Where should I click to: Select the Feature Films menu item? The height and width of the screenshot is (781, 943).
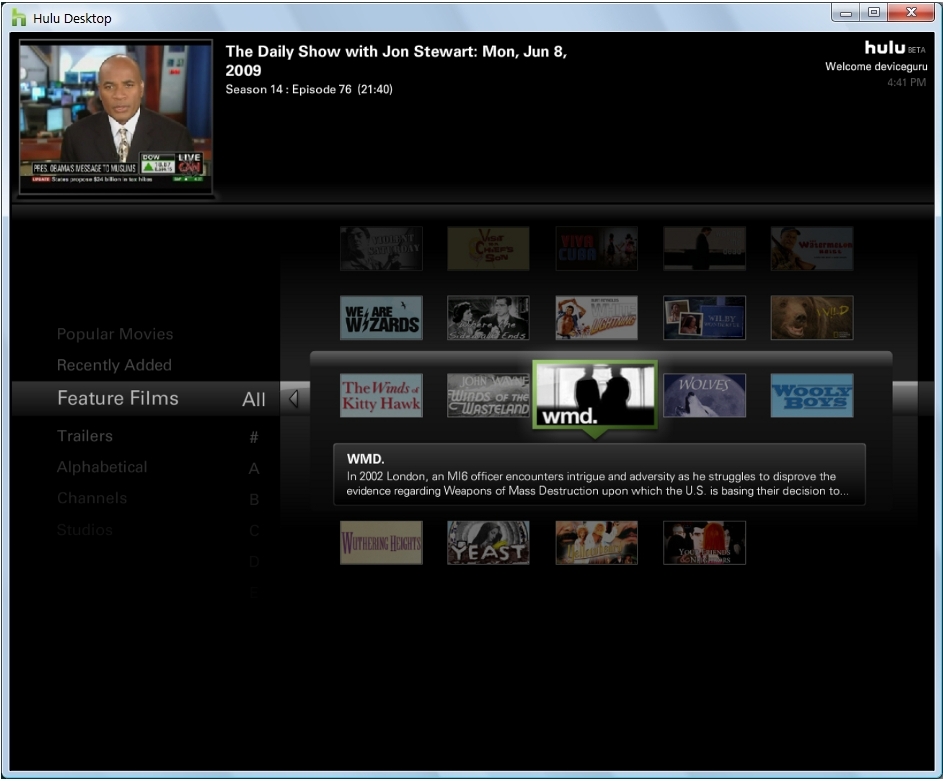[118, 398]
